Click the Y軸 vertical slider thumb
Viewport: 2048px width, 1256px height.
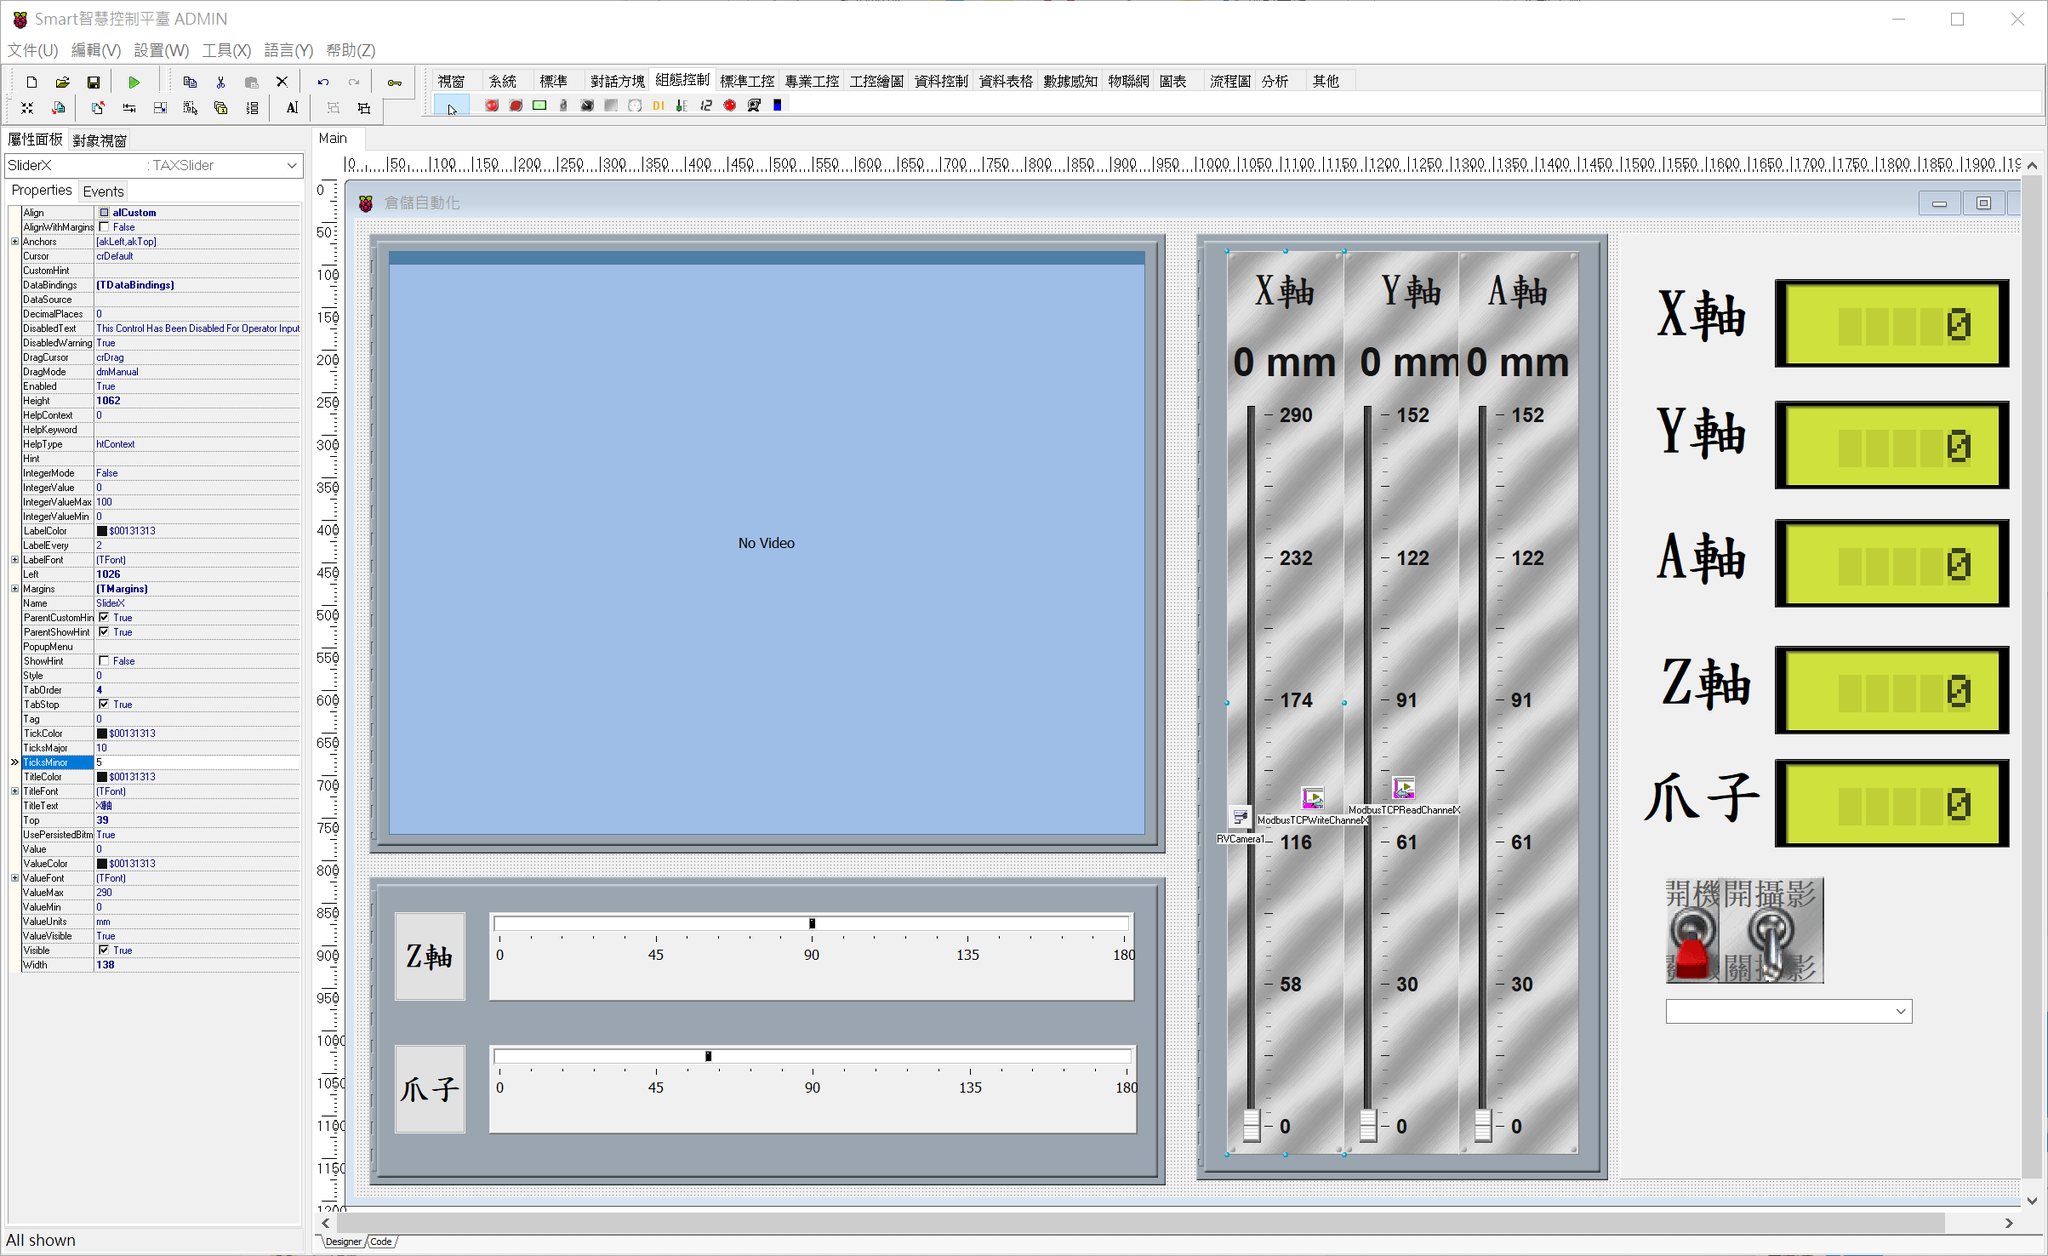[x=1368, y=1126]
